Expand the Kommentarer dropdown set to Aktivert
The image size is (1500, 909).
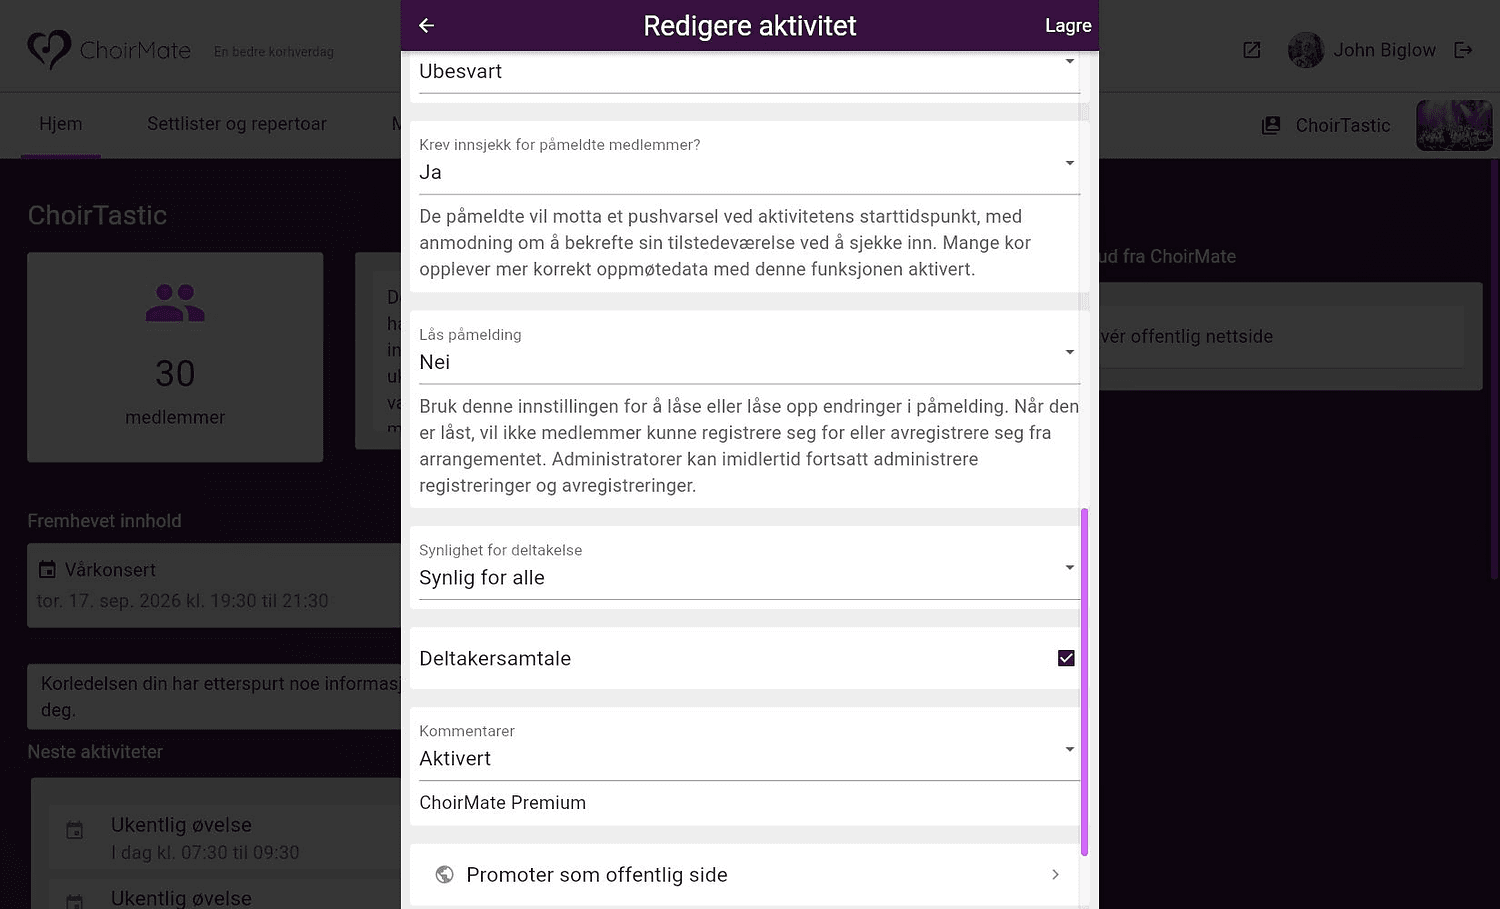click(749, 749)
